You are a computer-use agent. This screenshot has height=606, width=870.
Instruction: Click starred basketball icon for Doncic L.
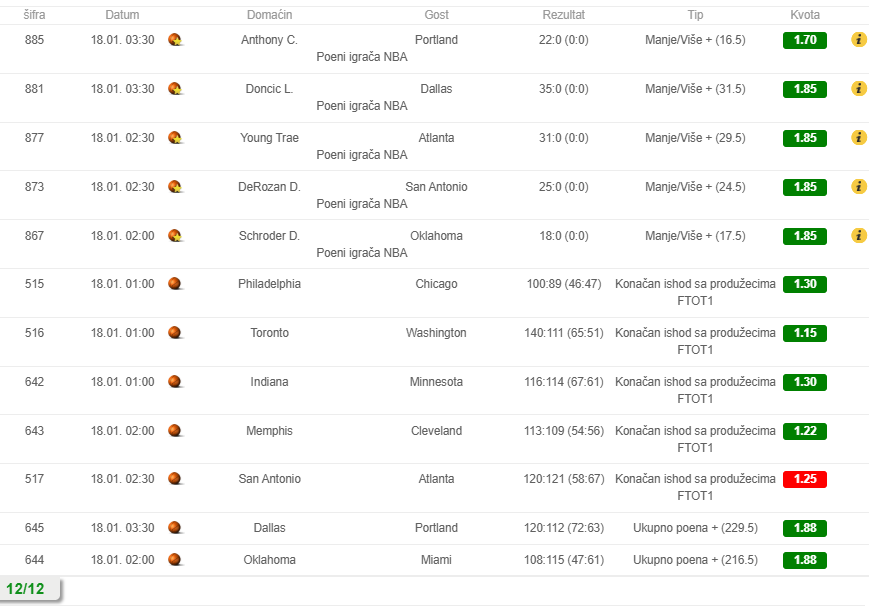[175, 89]
